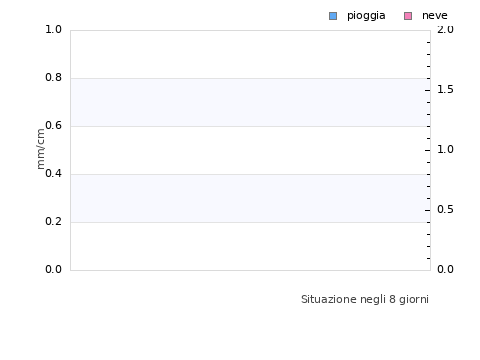
Task: Click the 0.0 label on secondary axis
Action: tap(445, 270)
